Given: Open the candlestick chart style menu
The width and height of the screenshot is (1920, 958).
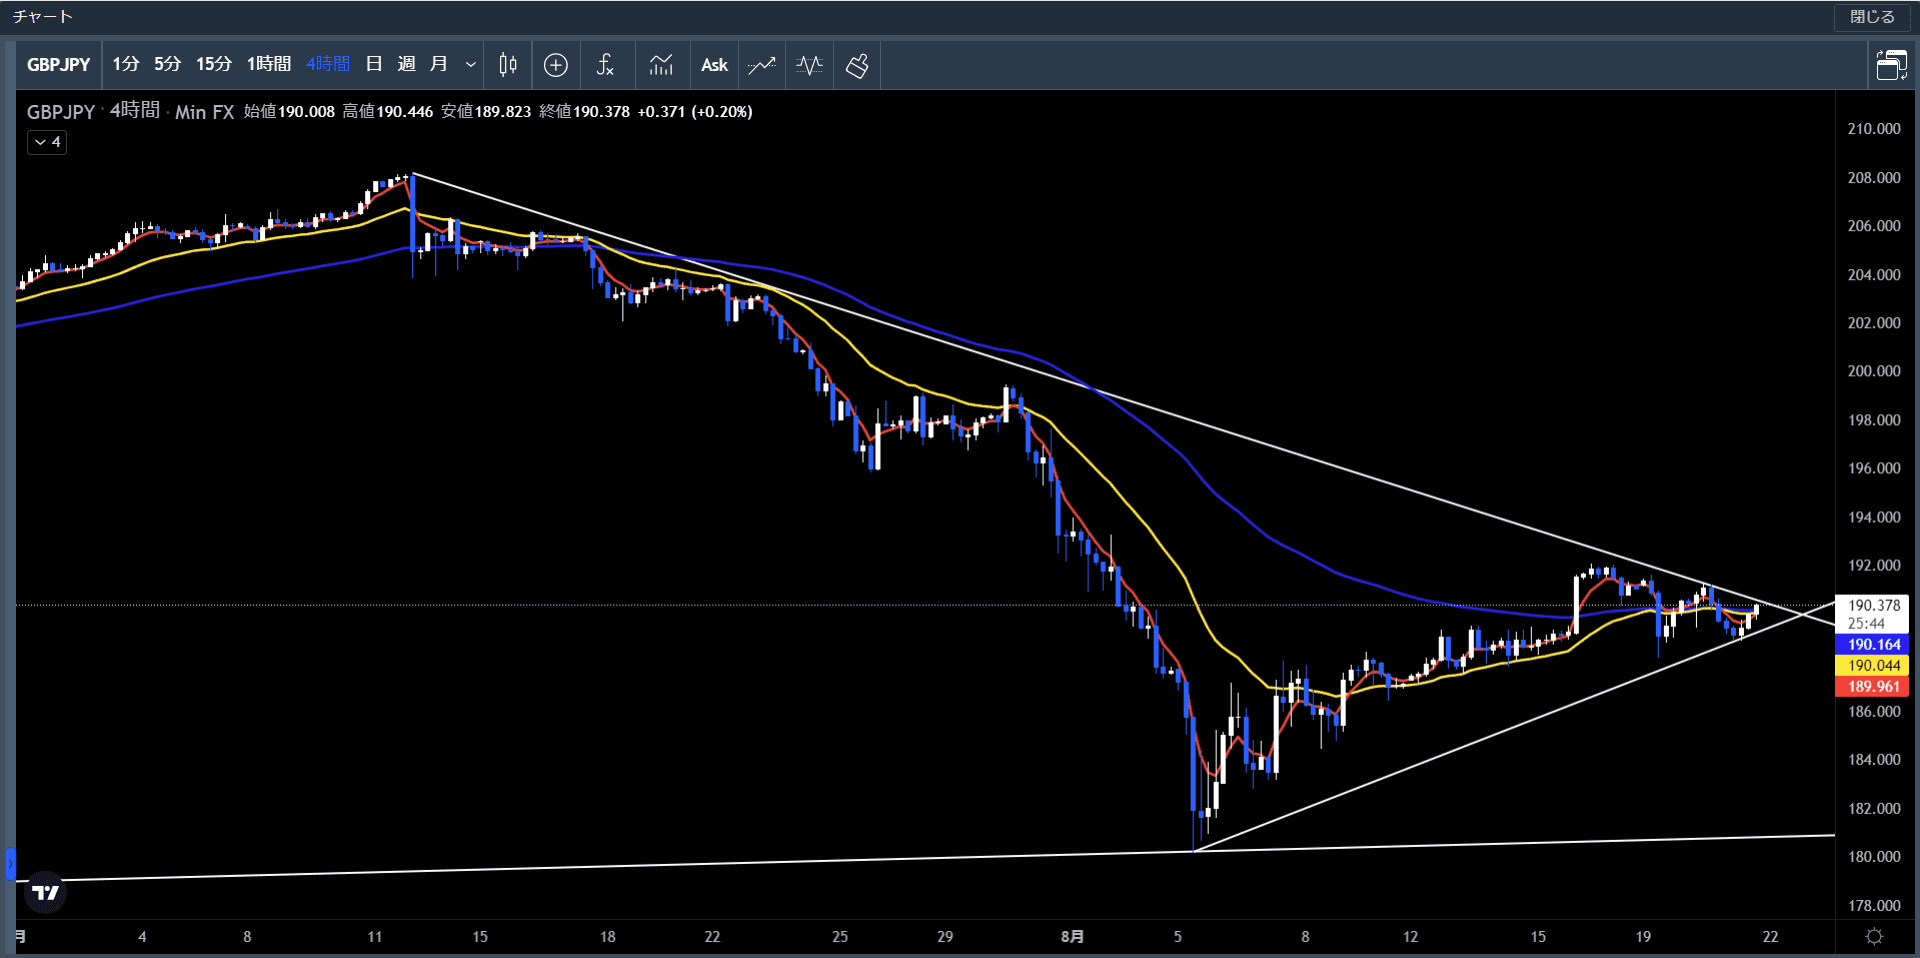Looking at the screenshot, I should (x=508, y=65).
